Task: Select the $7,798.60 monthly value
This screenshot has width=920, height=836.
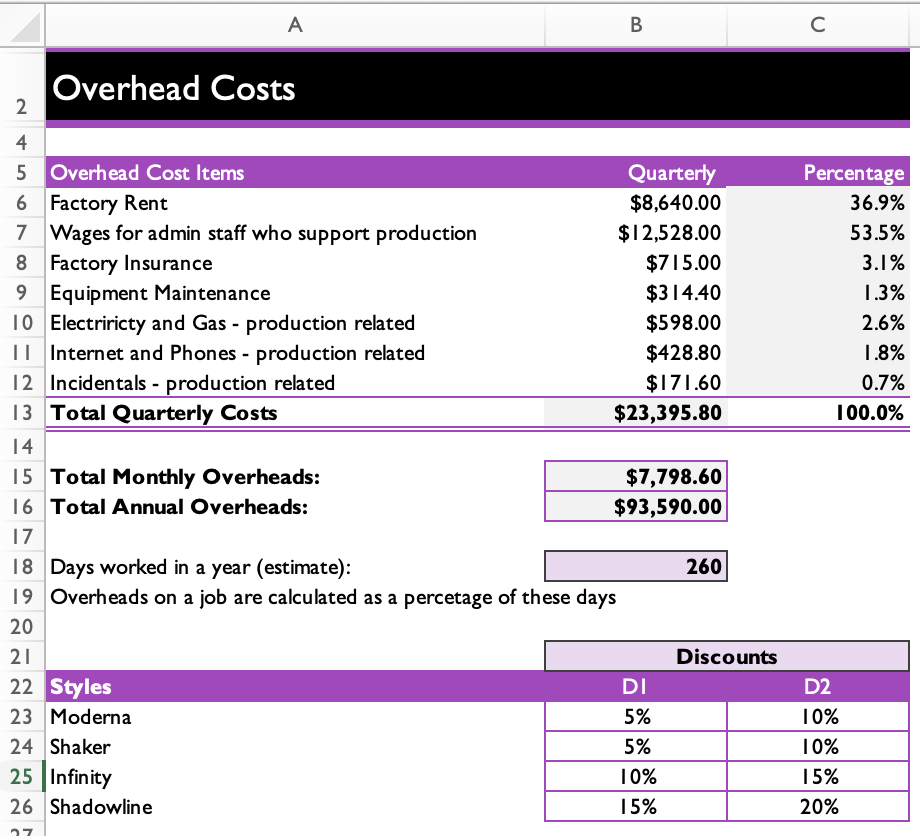Action: coord(636,476)
